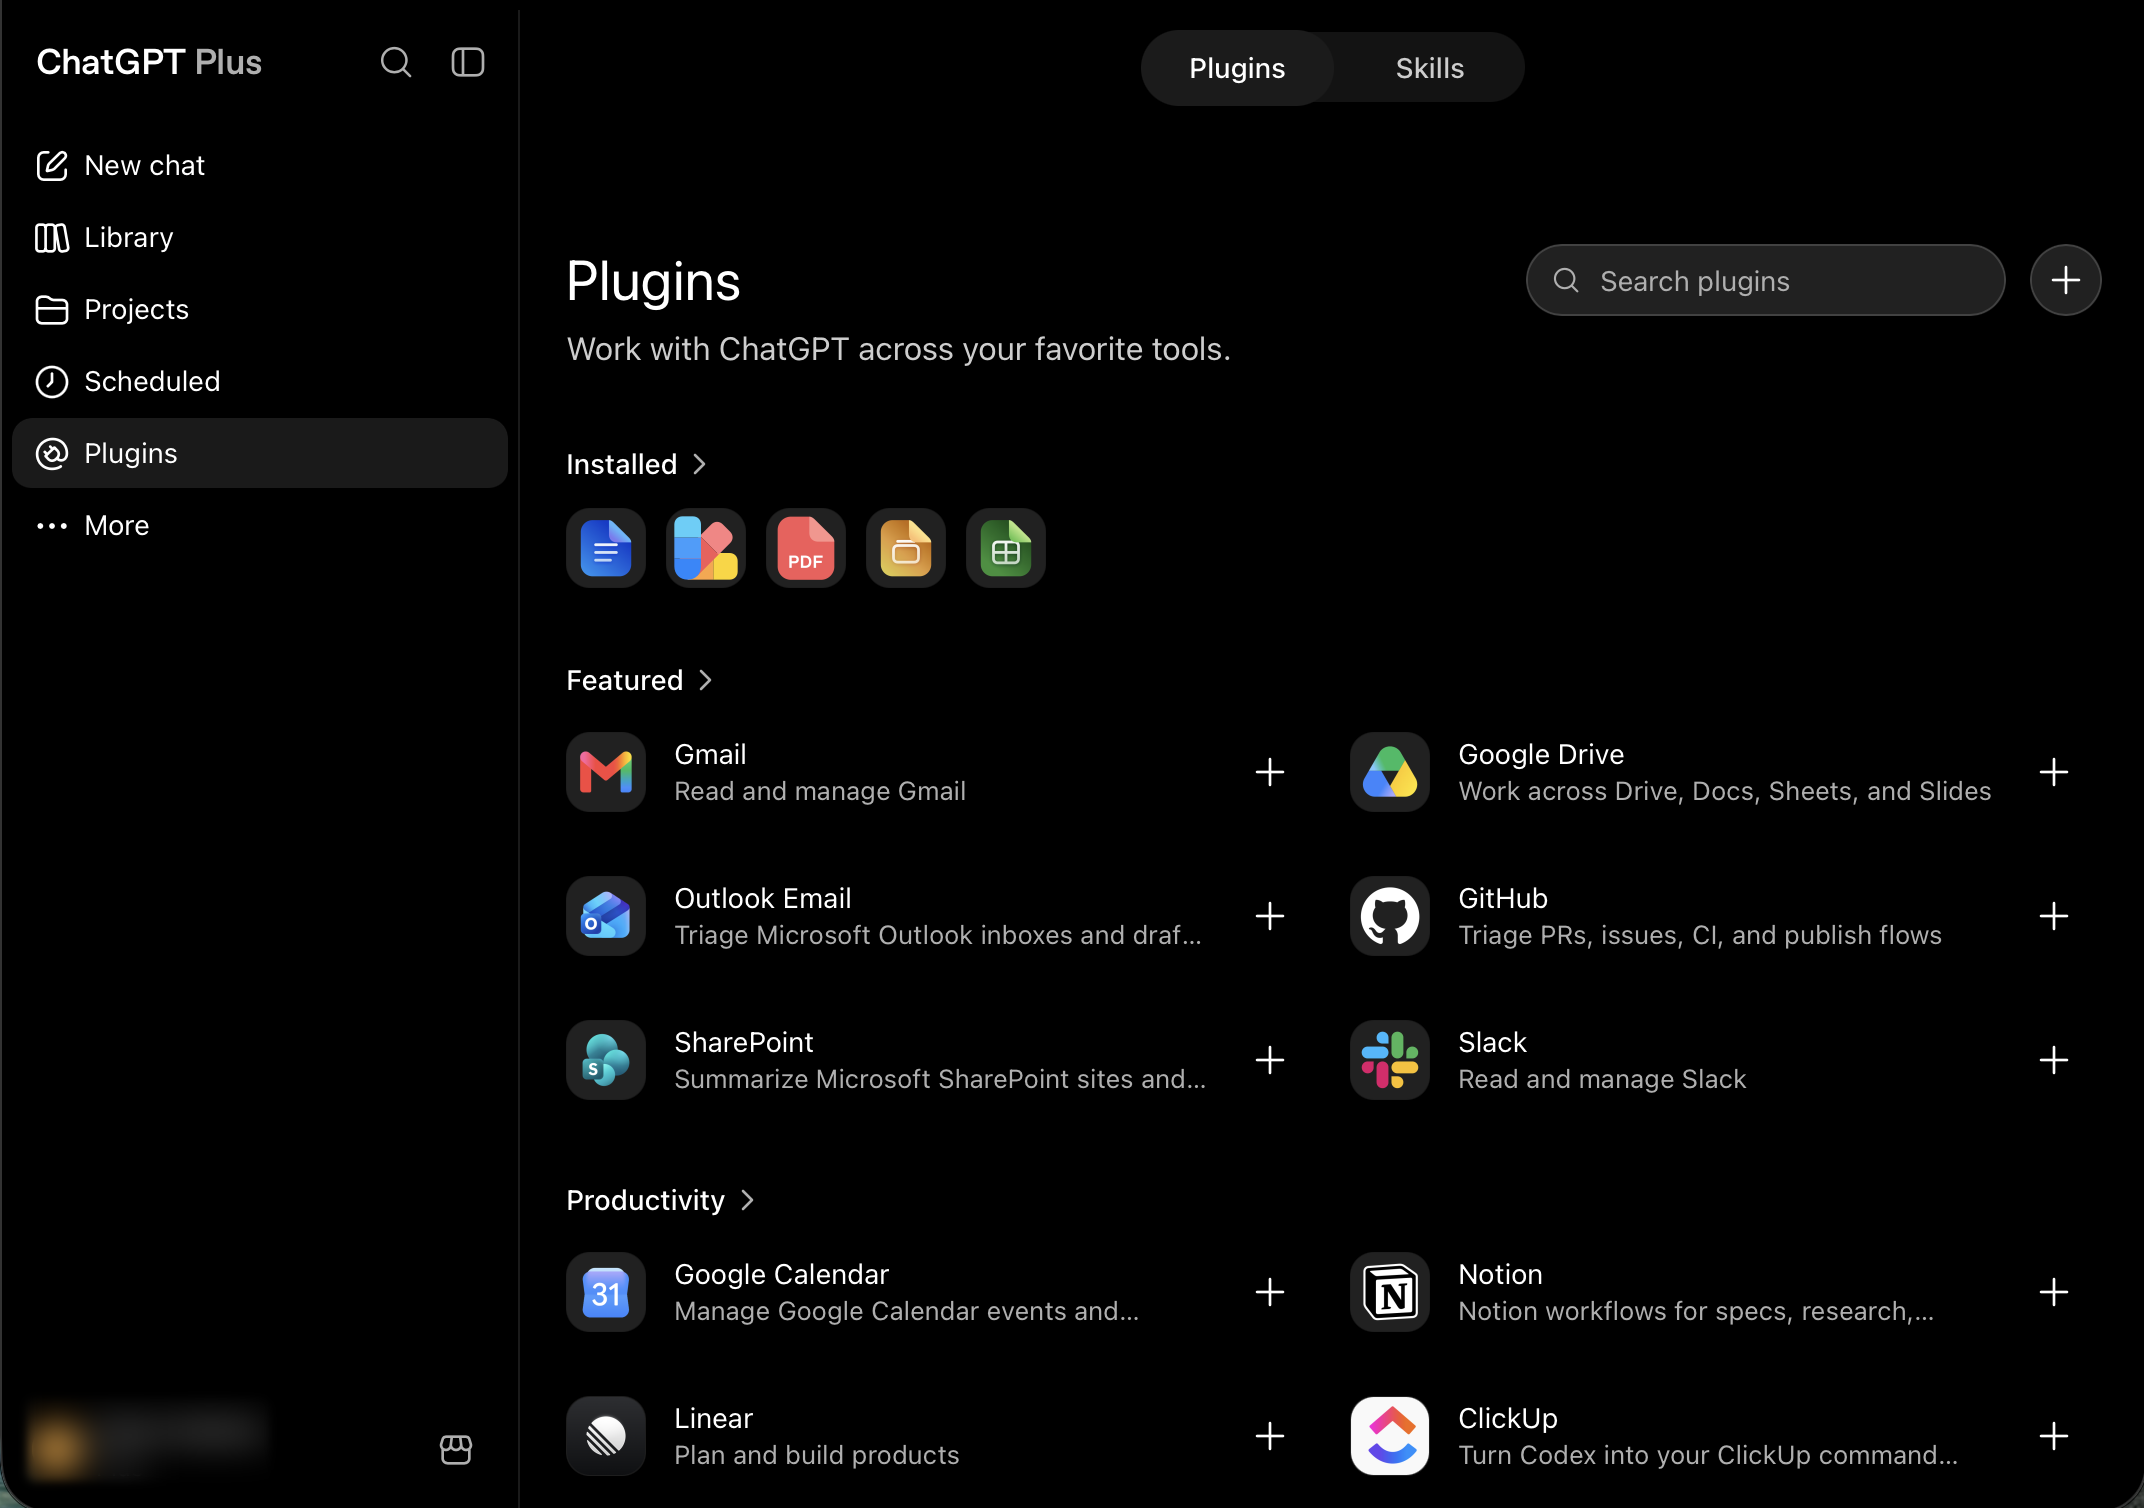Click the Gmail plugin icon

(606, 772)
